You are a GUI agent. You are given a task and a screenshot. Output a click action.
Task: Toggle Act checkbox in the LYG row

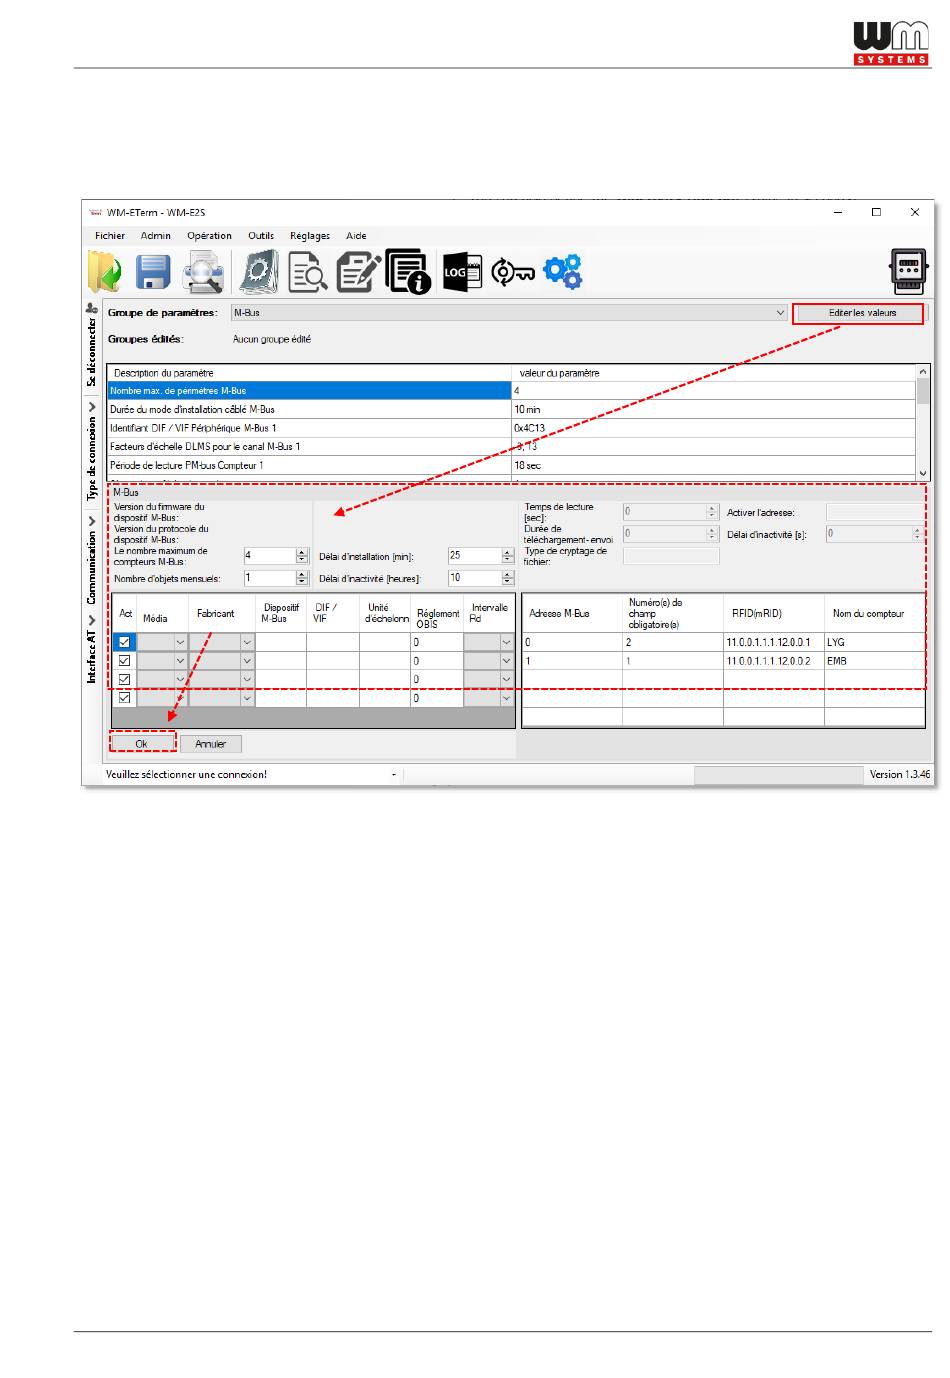tap(125, 642)
